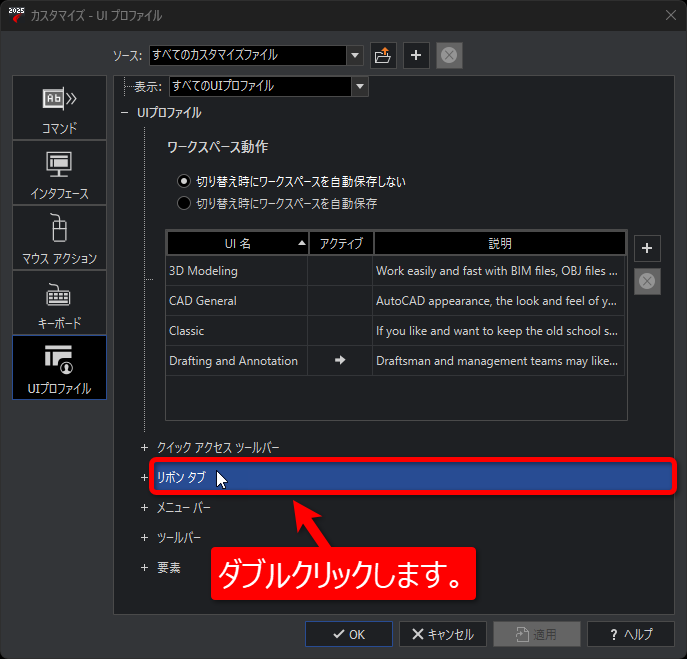Select クイック アクセス ツールバー tree item

coord(218,447)
